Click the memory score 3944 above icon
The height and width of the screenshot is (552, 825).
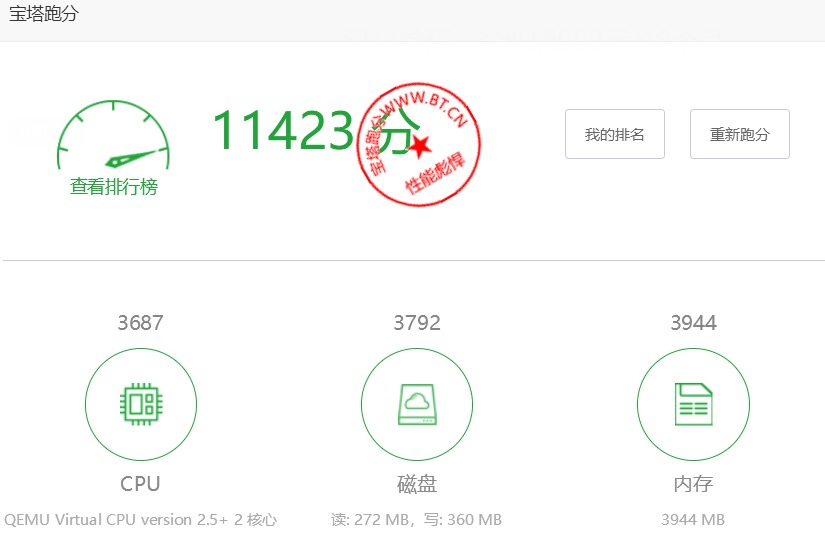pyautogui.click(x=693, y=323)
